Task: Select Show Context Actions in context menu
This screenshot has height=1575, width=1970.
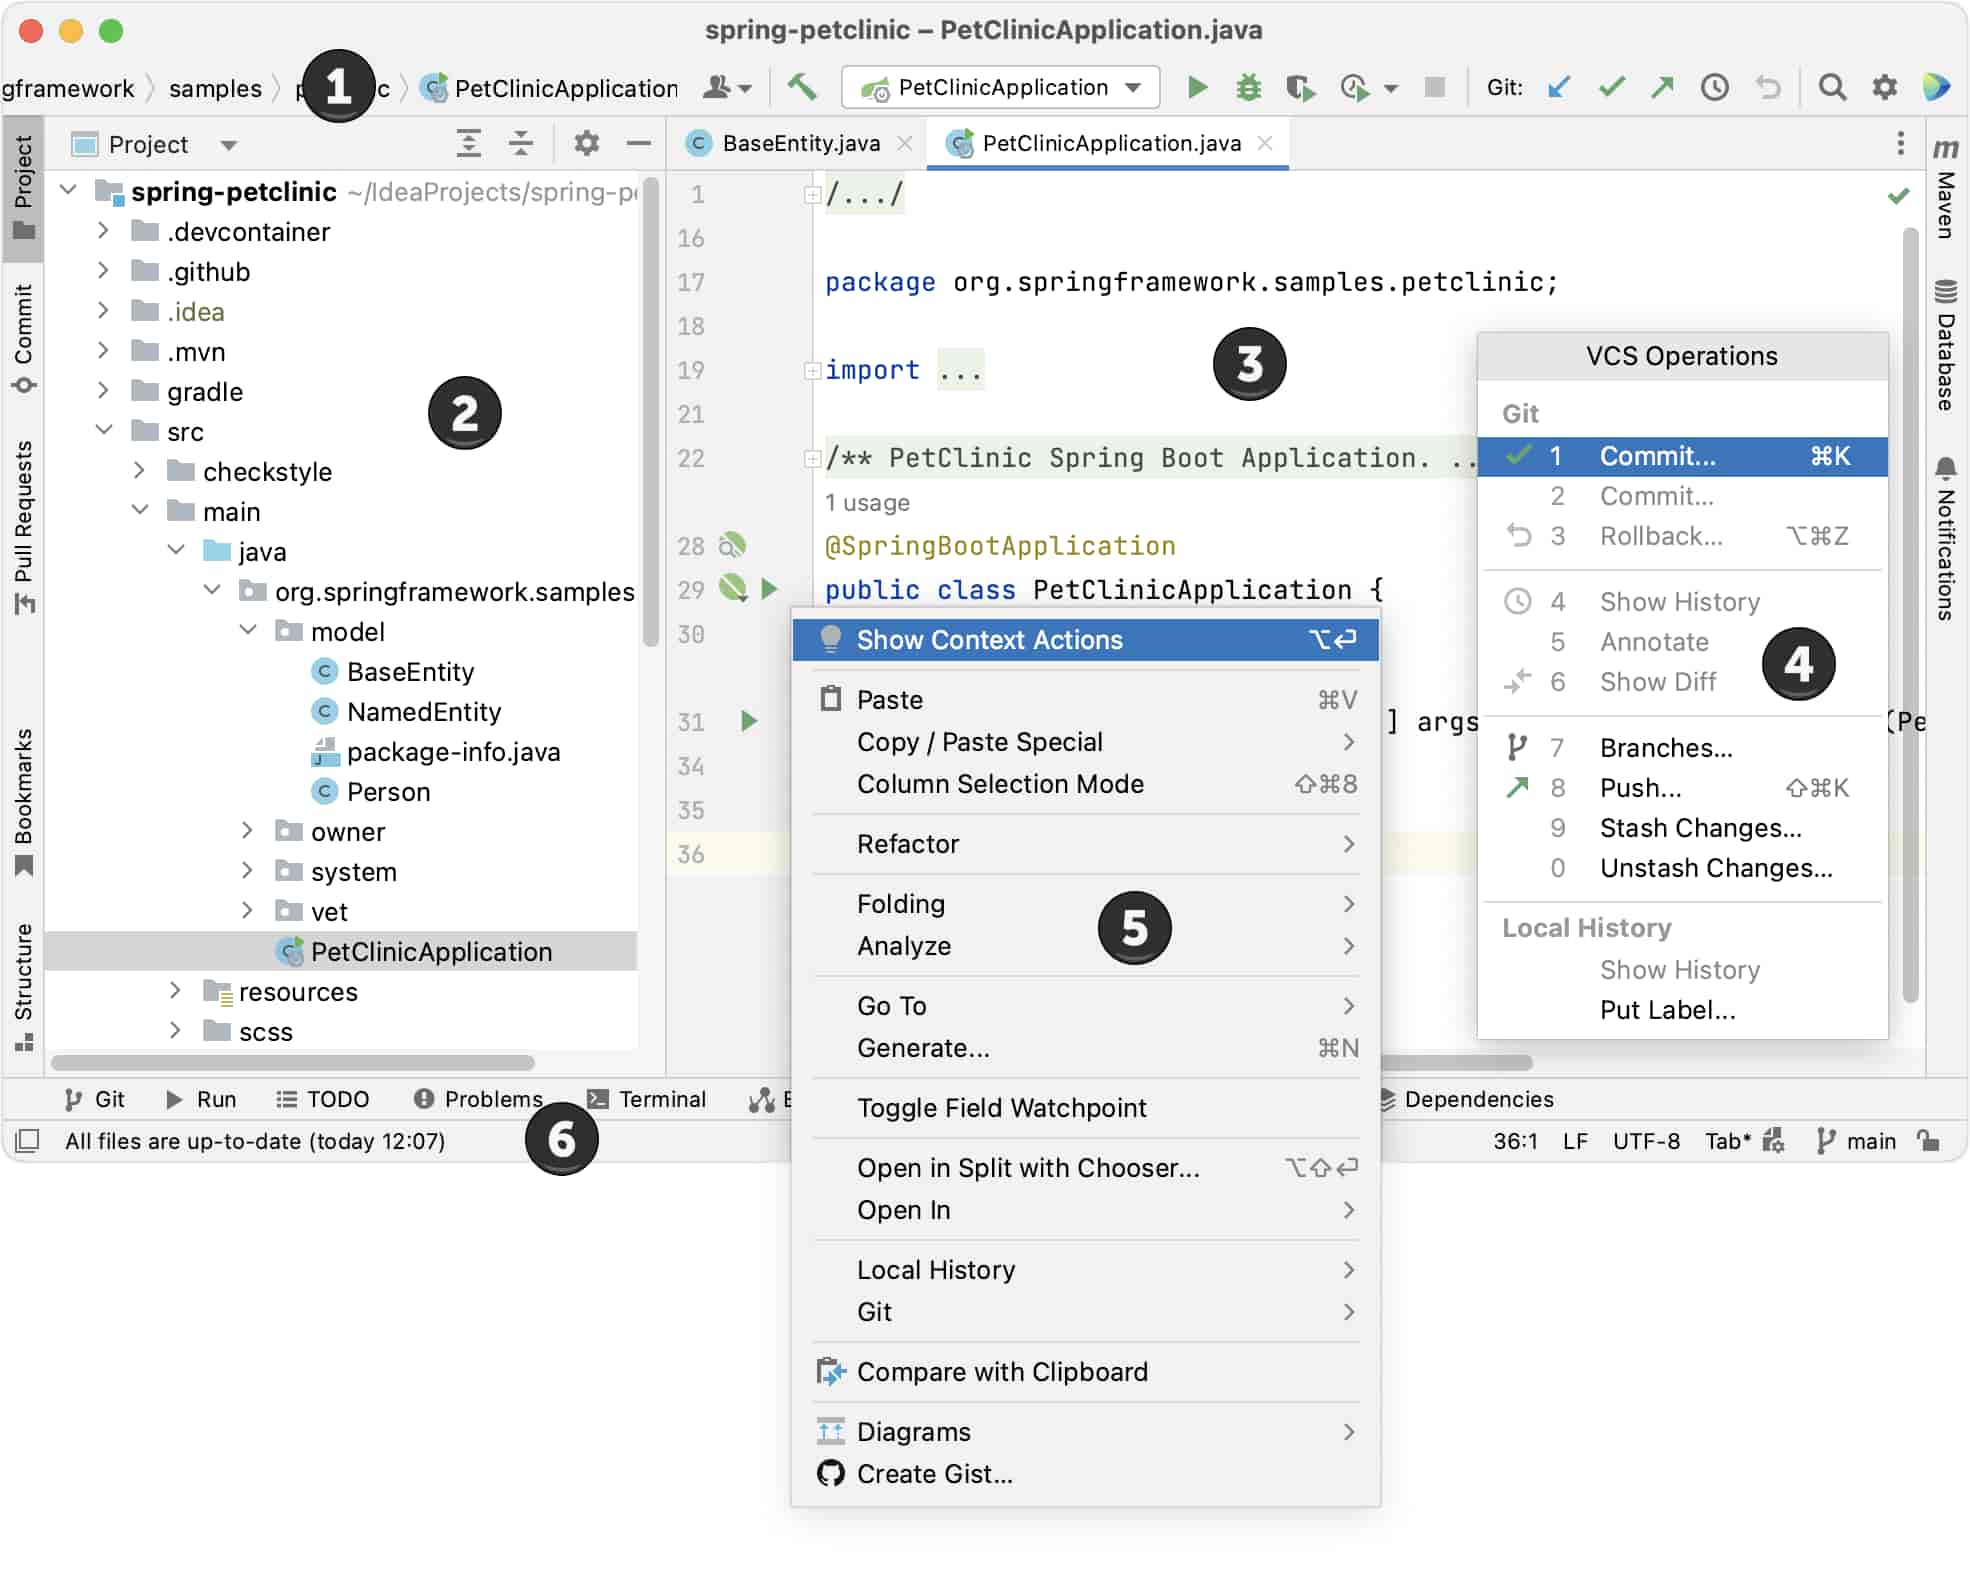Action: tap(1086, 640)
